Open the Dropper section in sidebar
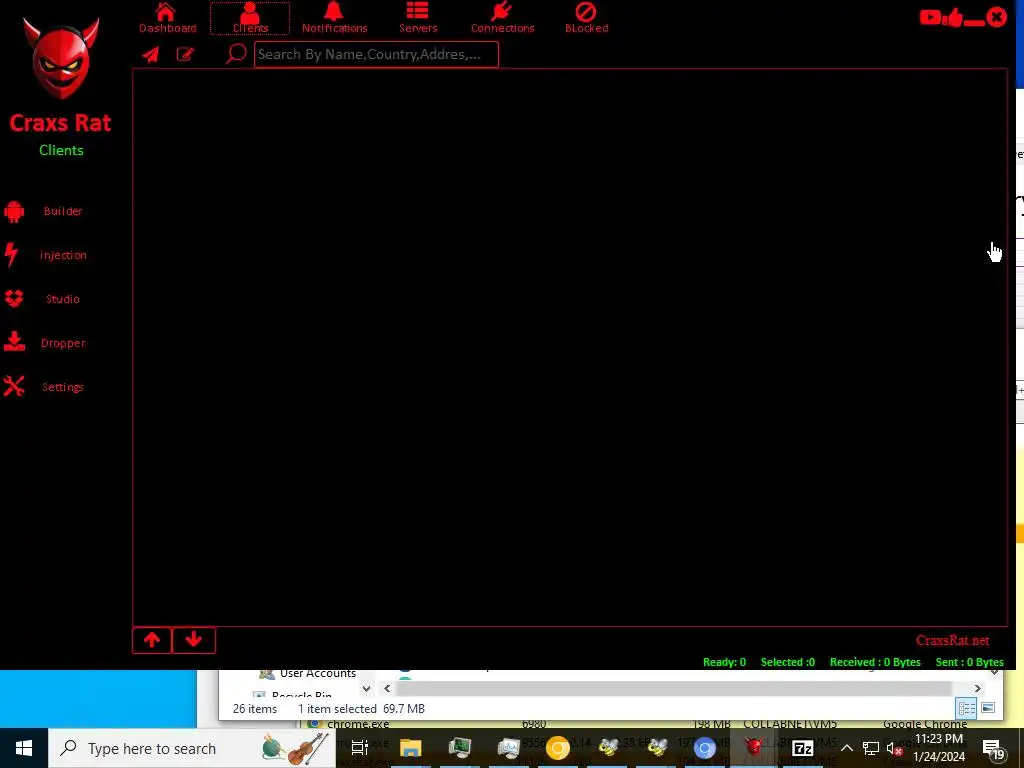The height and width of the screenshot is (768, 1024). click(44, 342)
